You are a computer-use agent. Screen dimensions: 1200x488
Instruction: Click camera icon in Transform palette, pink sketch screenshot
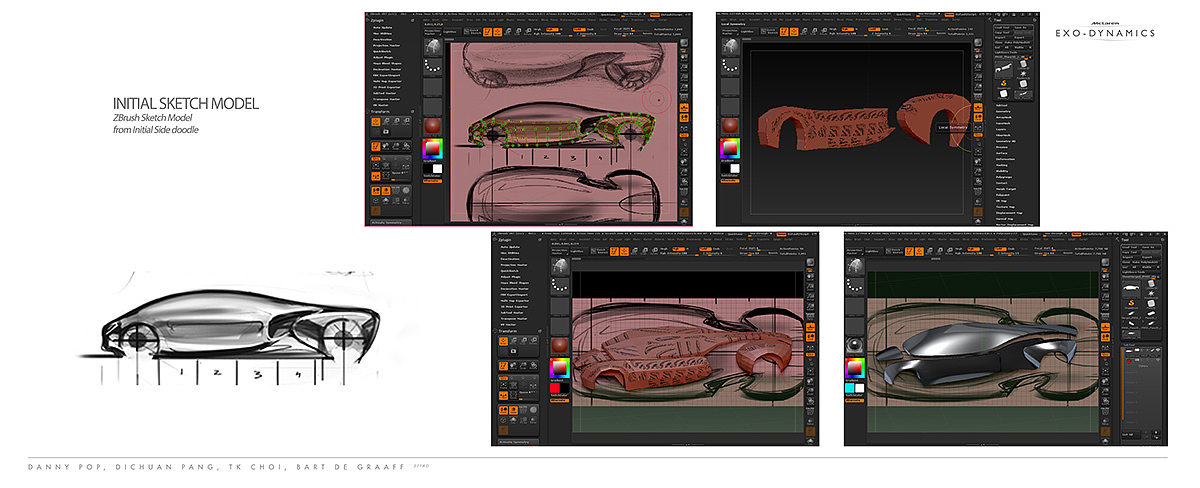(385, 131)
